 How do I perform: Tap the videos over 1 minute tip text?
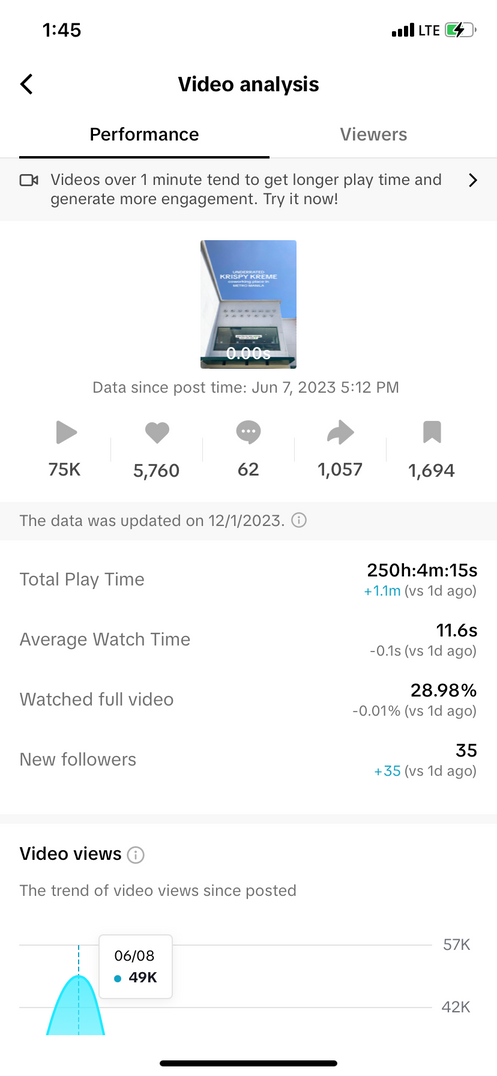tap(246, 189)
